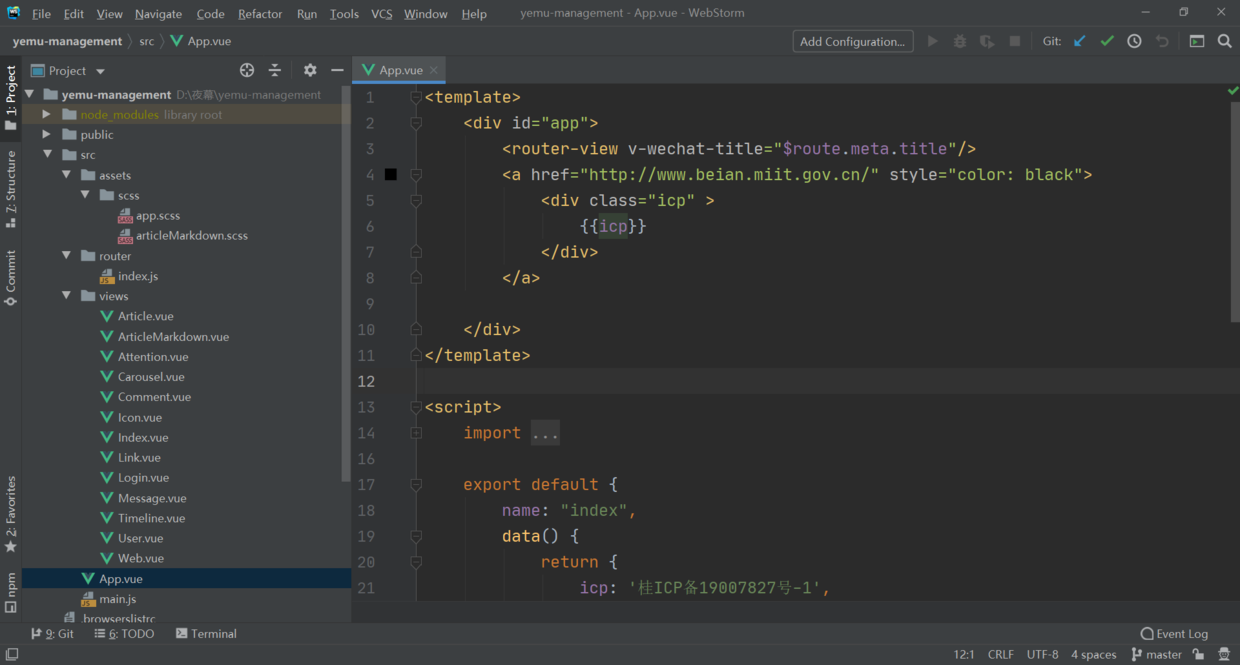Click Run with Coverage icon

987,41
